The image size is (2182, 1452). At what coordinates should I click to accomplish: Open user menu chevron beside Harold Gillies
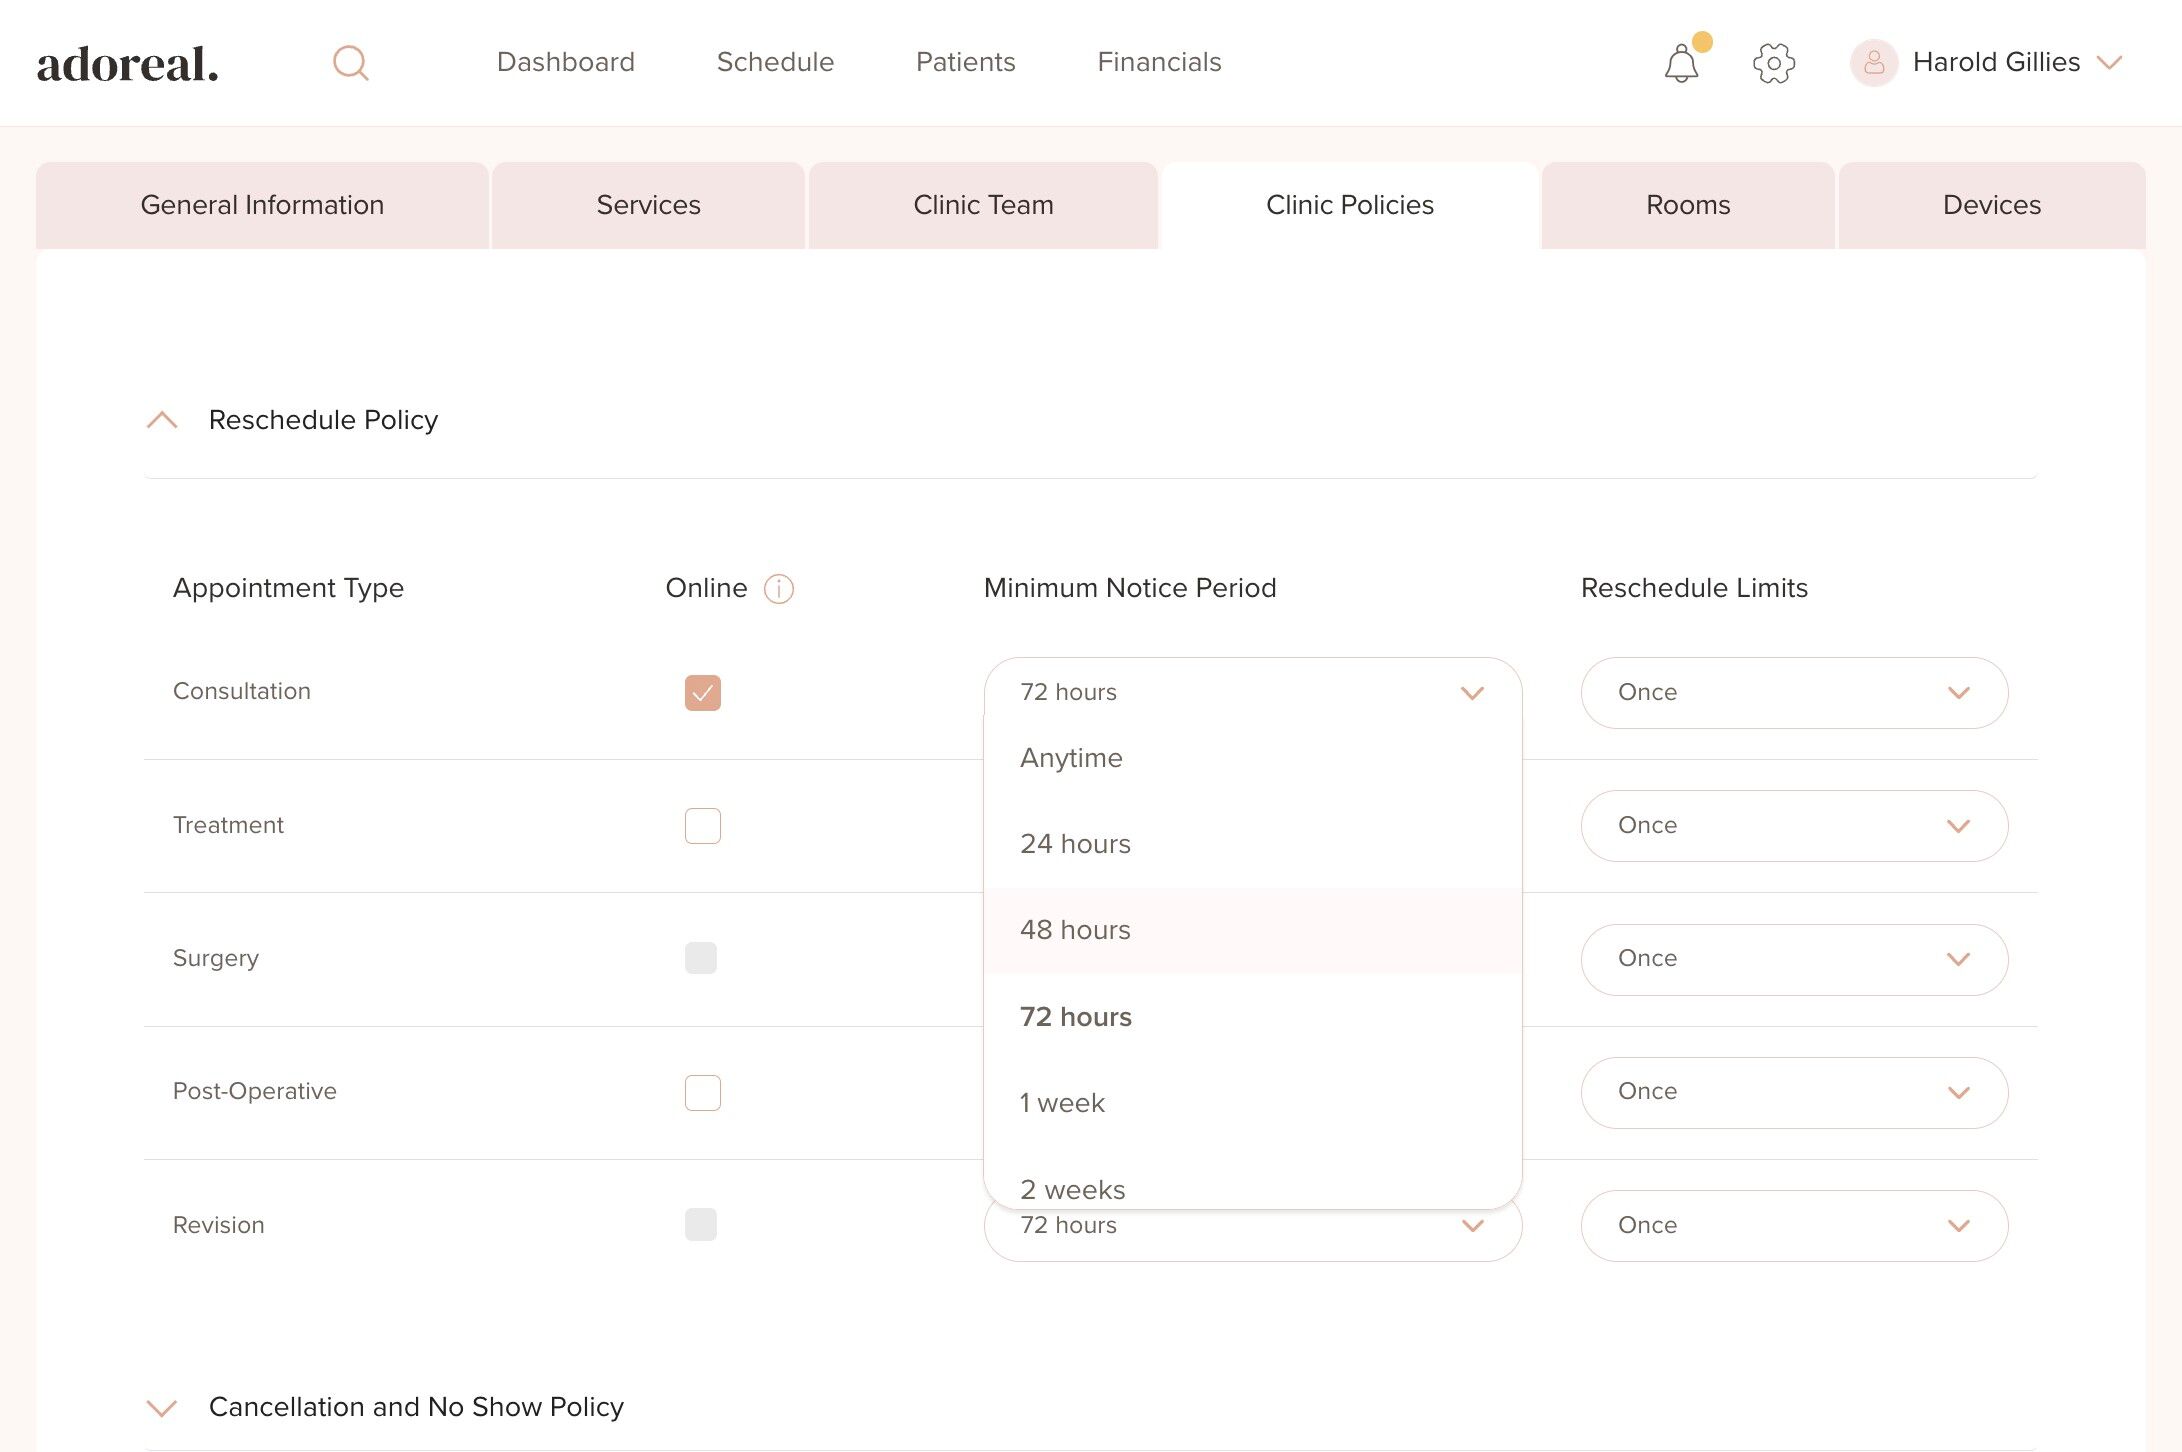point(2110,63)
